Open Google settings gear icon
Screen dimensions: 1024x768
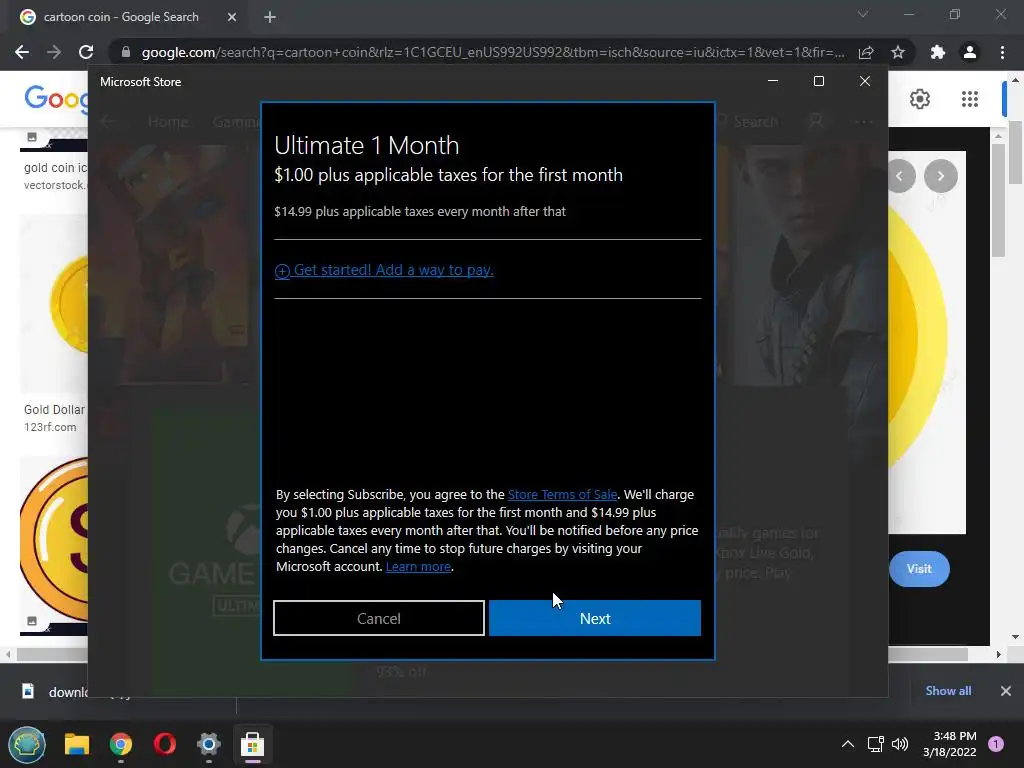tap(920, 99)
